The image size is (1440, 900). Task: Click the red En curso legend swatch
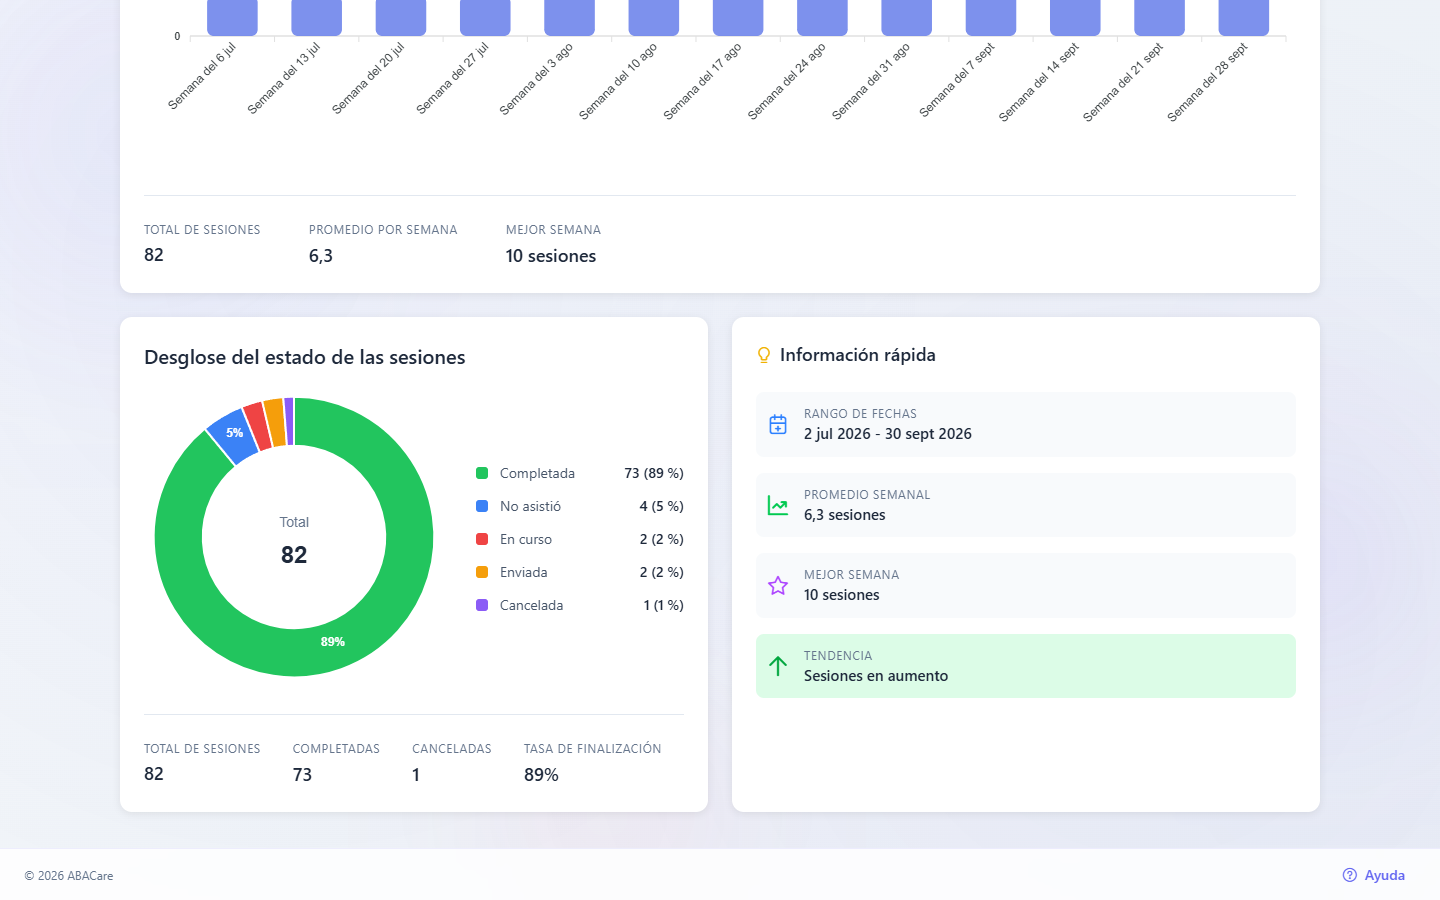click(x=482, y=539)
